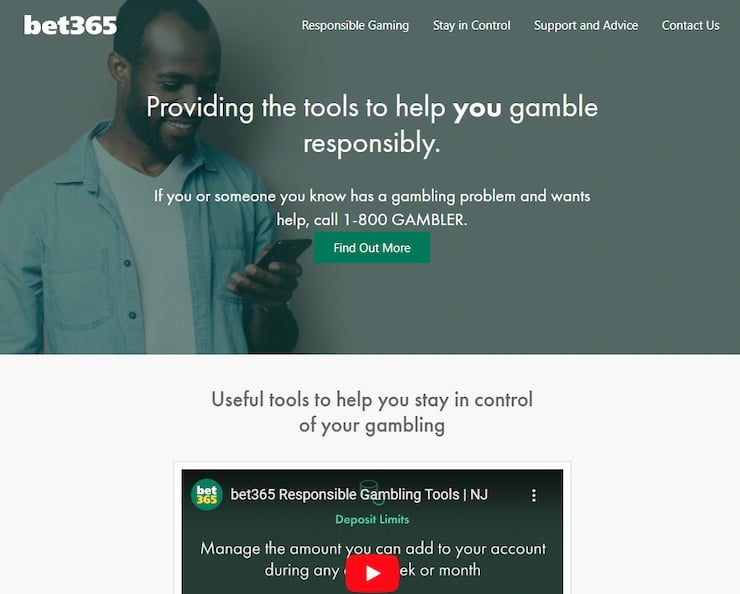
Task: Click the Deposit Limits caption in video
Action: [x=372, y=519]
